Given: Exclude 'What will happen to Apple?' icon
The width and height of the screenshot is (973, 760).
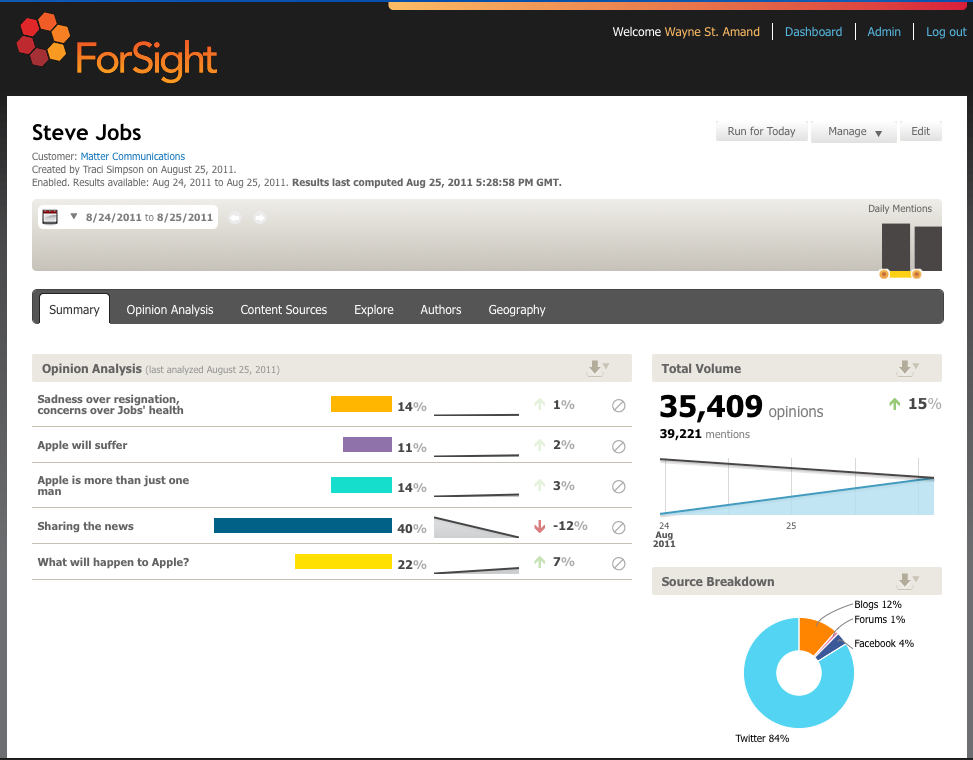Looking at the screenshot, I should click(618, 563).
